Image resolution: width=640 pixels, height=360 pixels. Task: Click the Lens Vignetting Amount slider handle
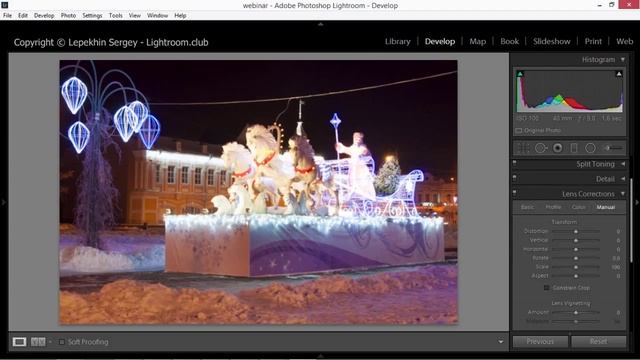(x=576, y=313)
